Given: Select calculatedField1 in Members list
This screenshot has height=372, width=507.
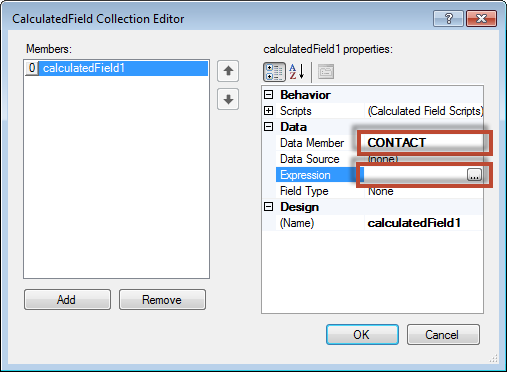Looking at the screenshot, I should pos(116,68).
